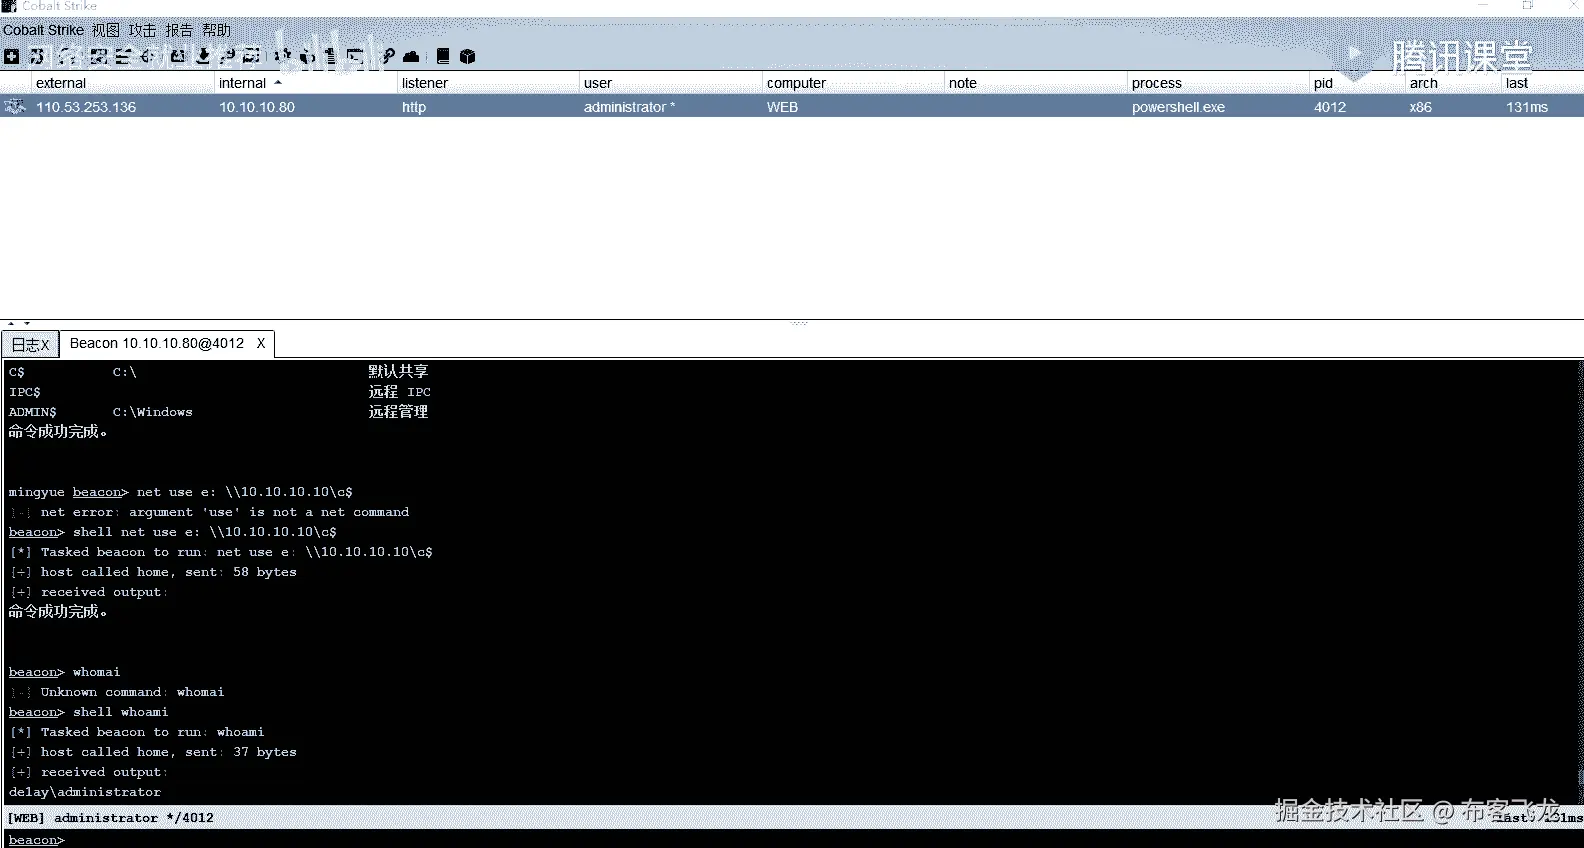This screenshot has width=1584, height=848.
Task: Click the beacon session icon in the row
Action: (x=14, y=106)
